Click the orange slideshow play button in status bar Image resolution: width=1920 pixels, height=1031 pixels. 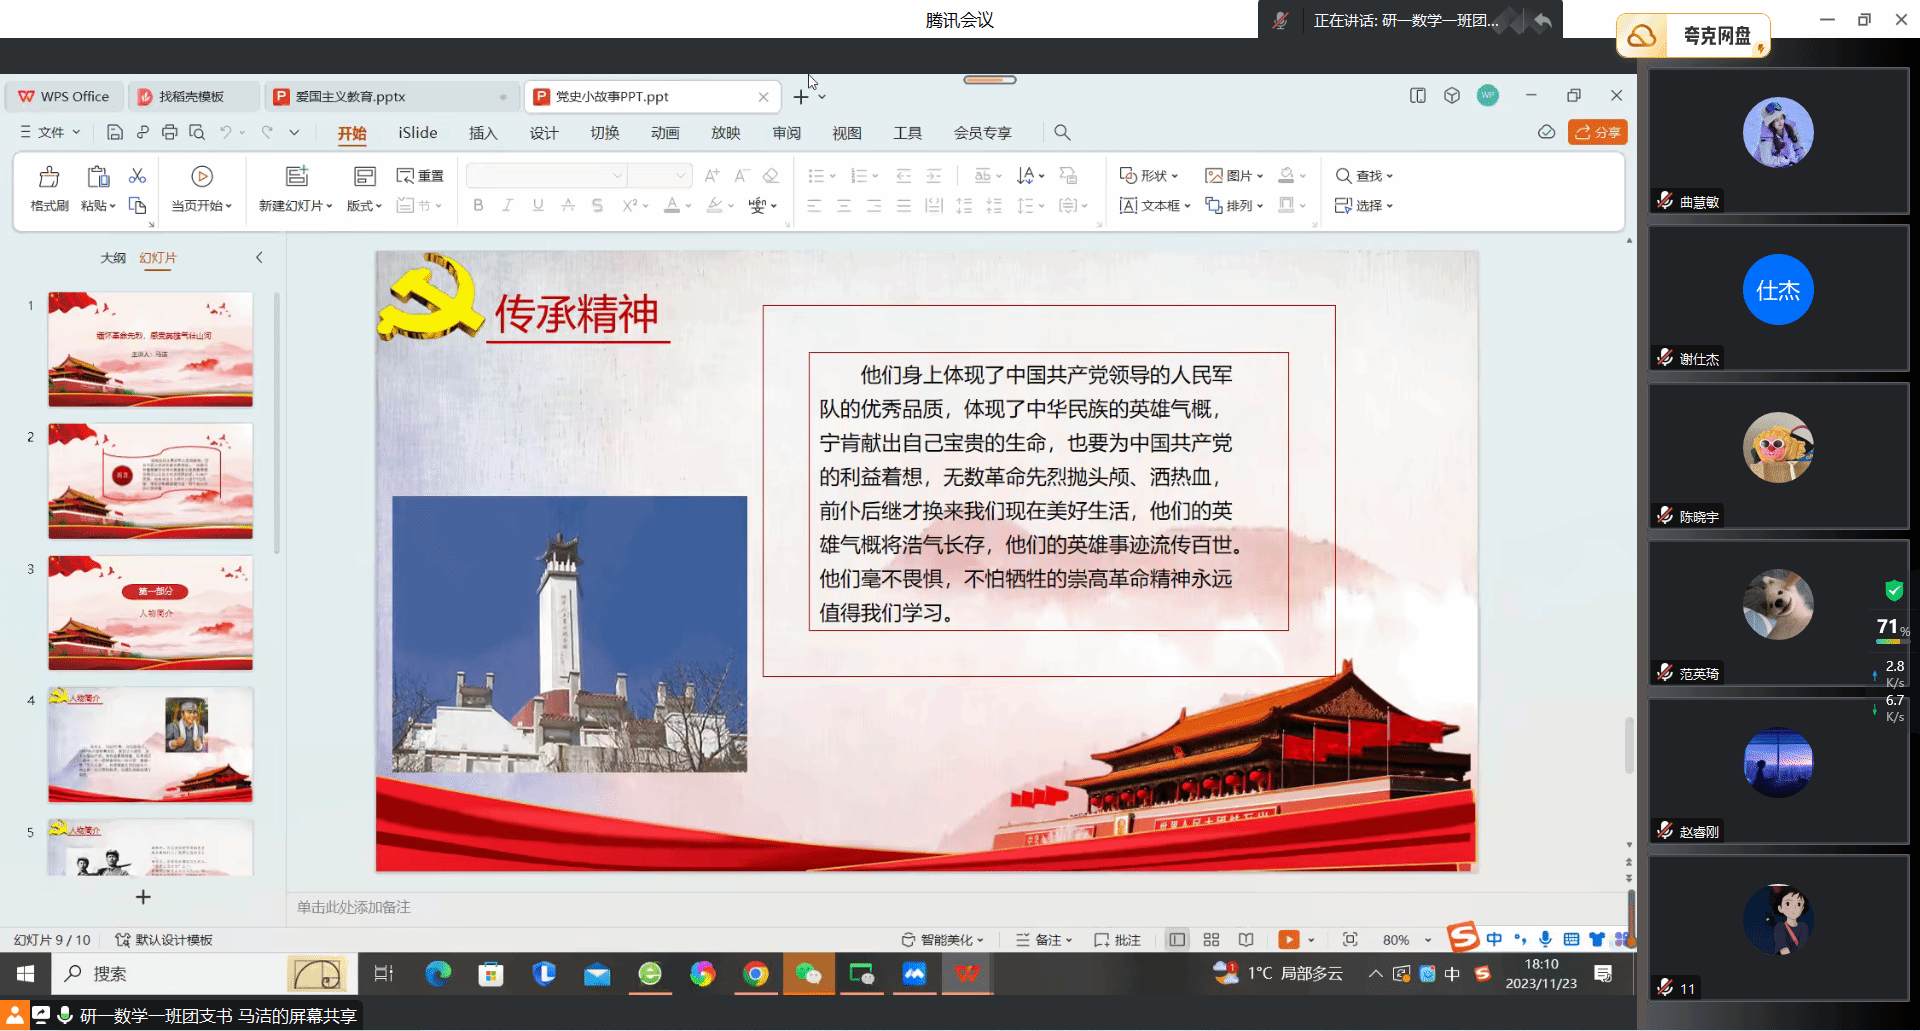click(x=1288, y=940)
